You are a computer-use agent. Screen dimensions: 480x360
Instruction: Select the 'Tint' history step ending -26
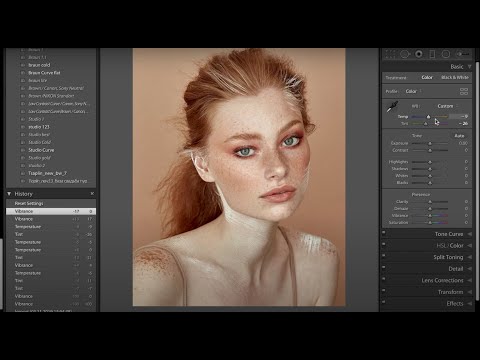tap(51, 234)
